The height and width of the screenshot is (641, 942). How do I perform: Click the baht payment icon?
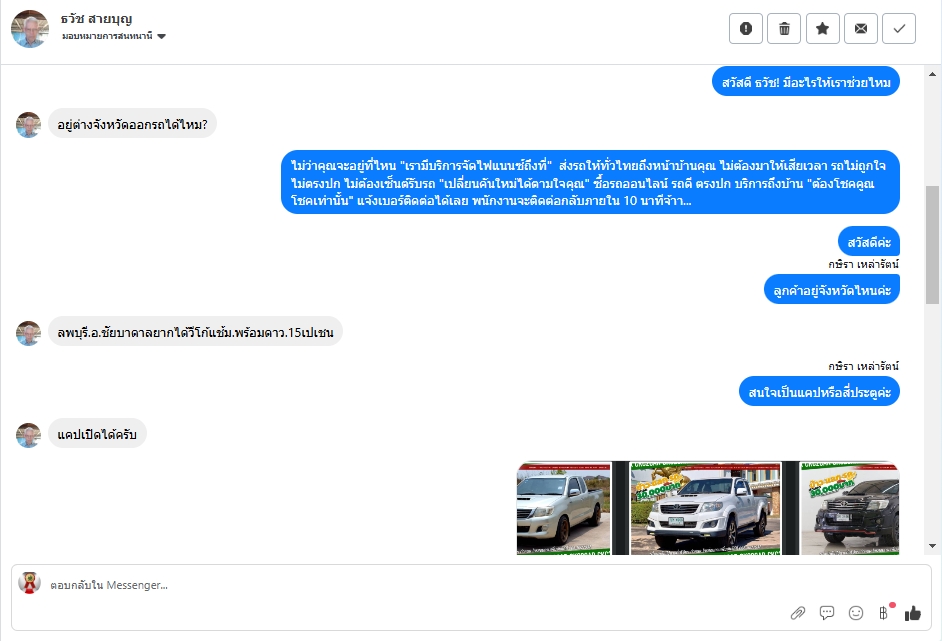[884, 612]
